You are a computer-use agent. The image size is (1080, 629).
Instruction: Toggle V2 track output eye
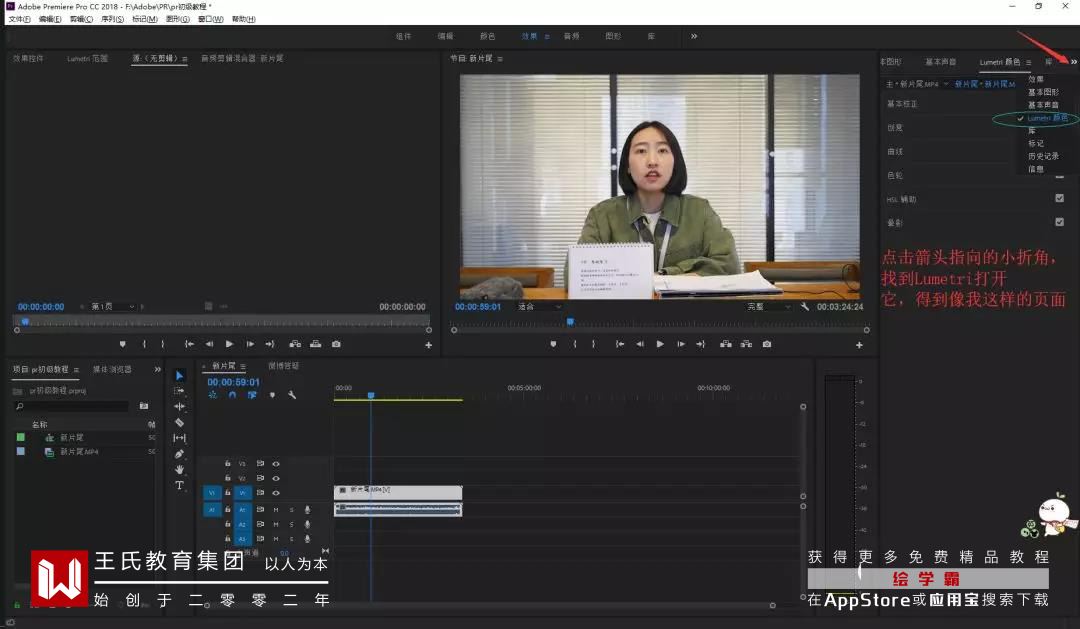pos(276,478)
